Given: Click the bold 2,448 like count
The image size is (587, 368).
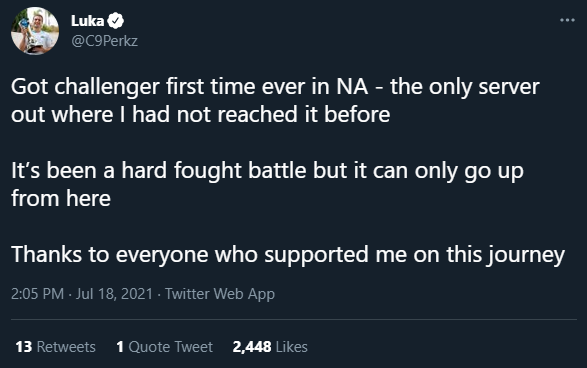Looking at the screenshot, I should point(252,347).
